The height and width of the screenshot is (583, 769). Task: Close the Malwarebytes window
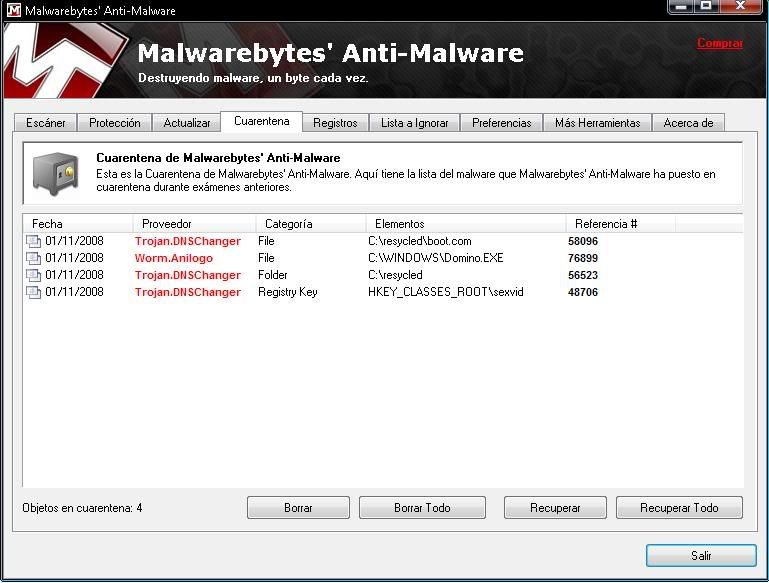[741, 6]
